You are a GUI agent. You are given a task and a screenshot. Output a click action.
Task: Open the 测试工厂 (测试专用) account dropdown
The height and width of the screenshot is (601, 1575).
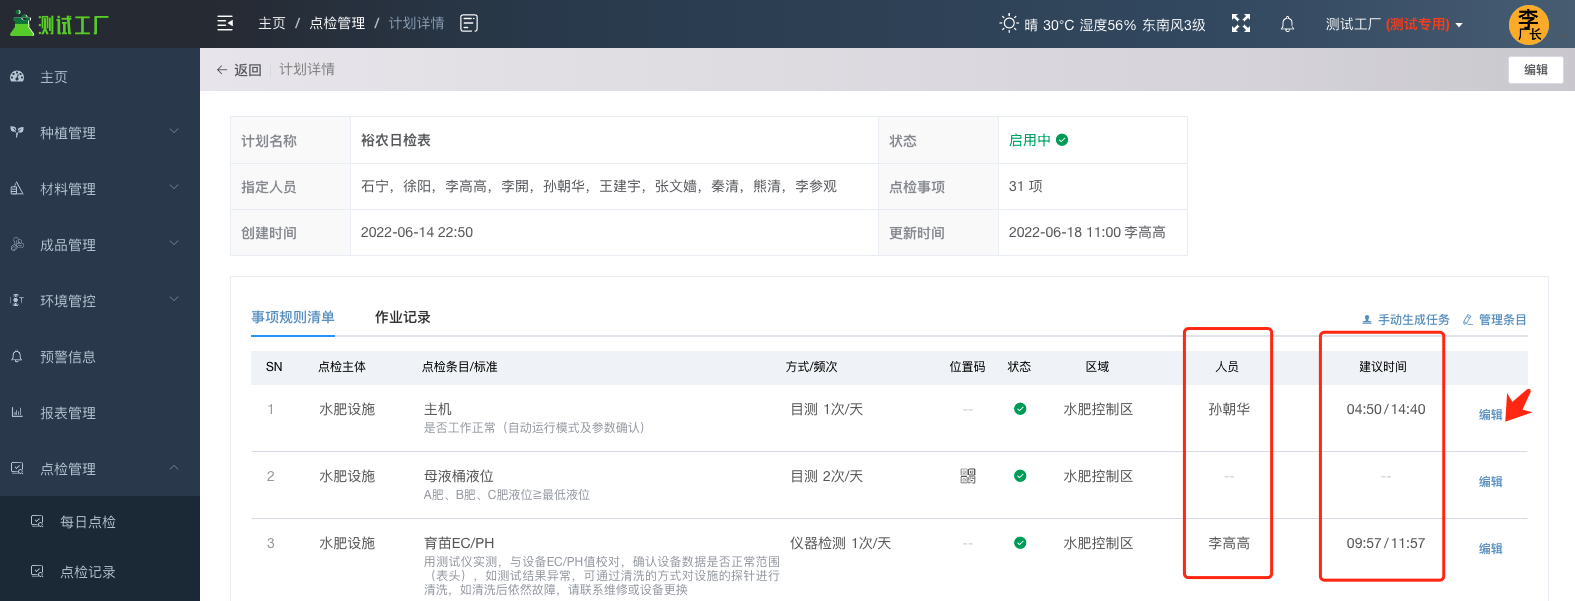click(x=1394, y=24)
